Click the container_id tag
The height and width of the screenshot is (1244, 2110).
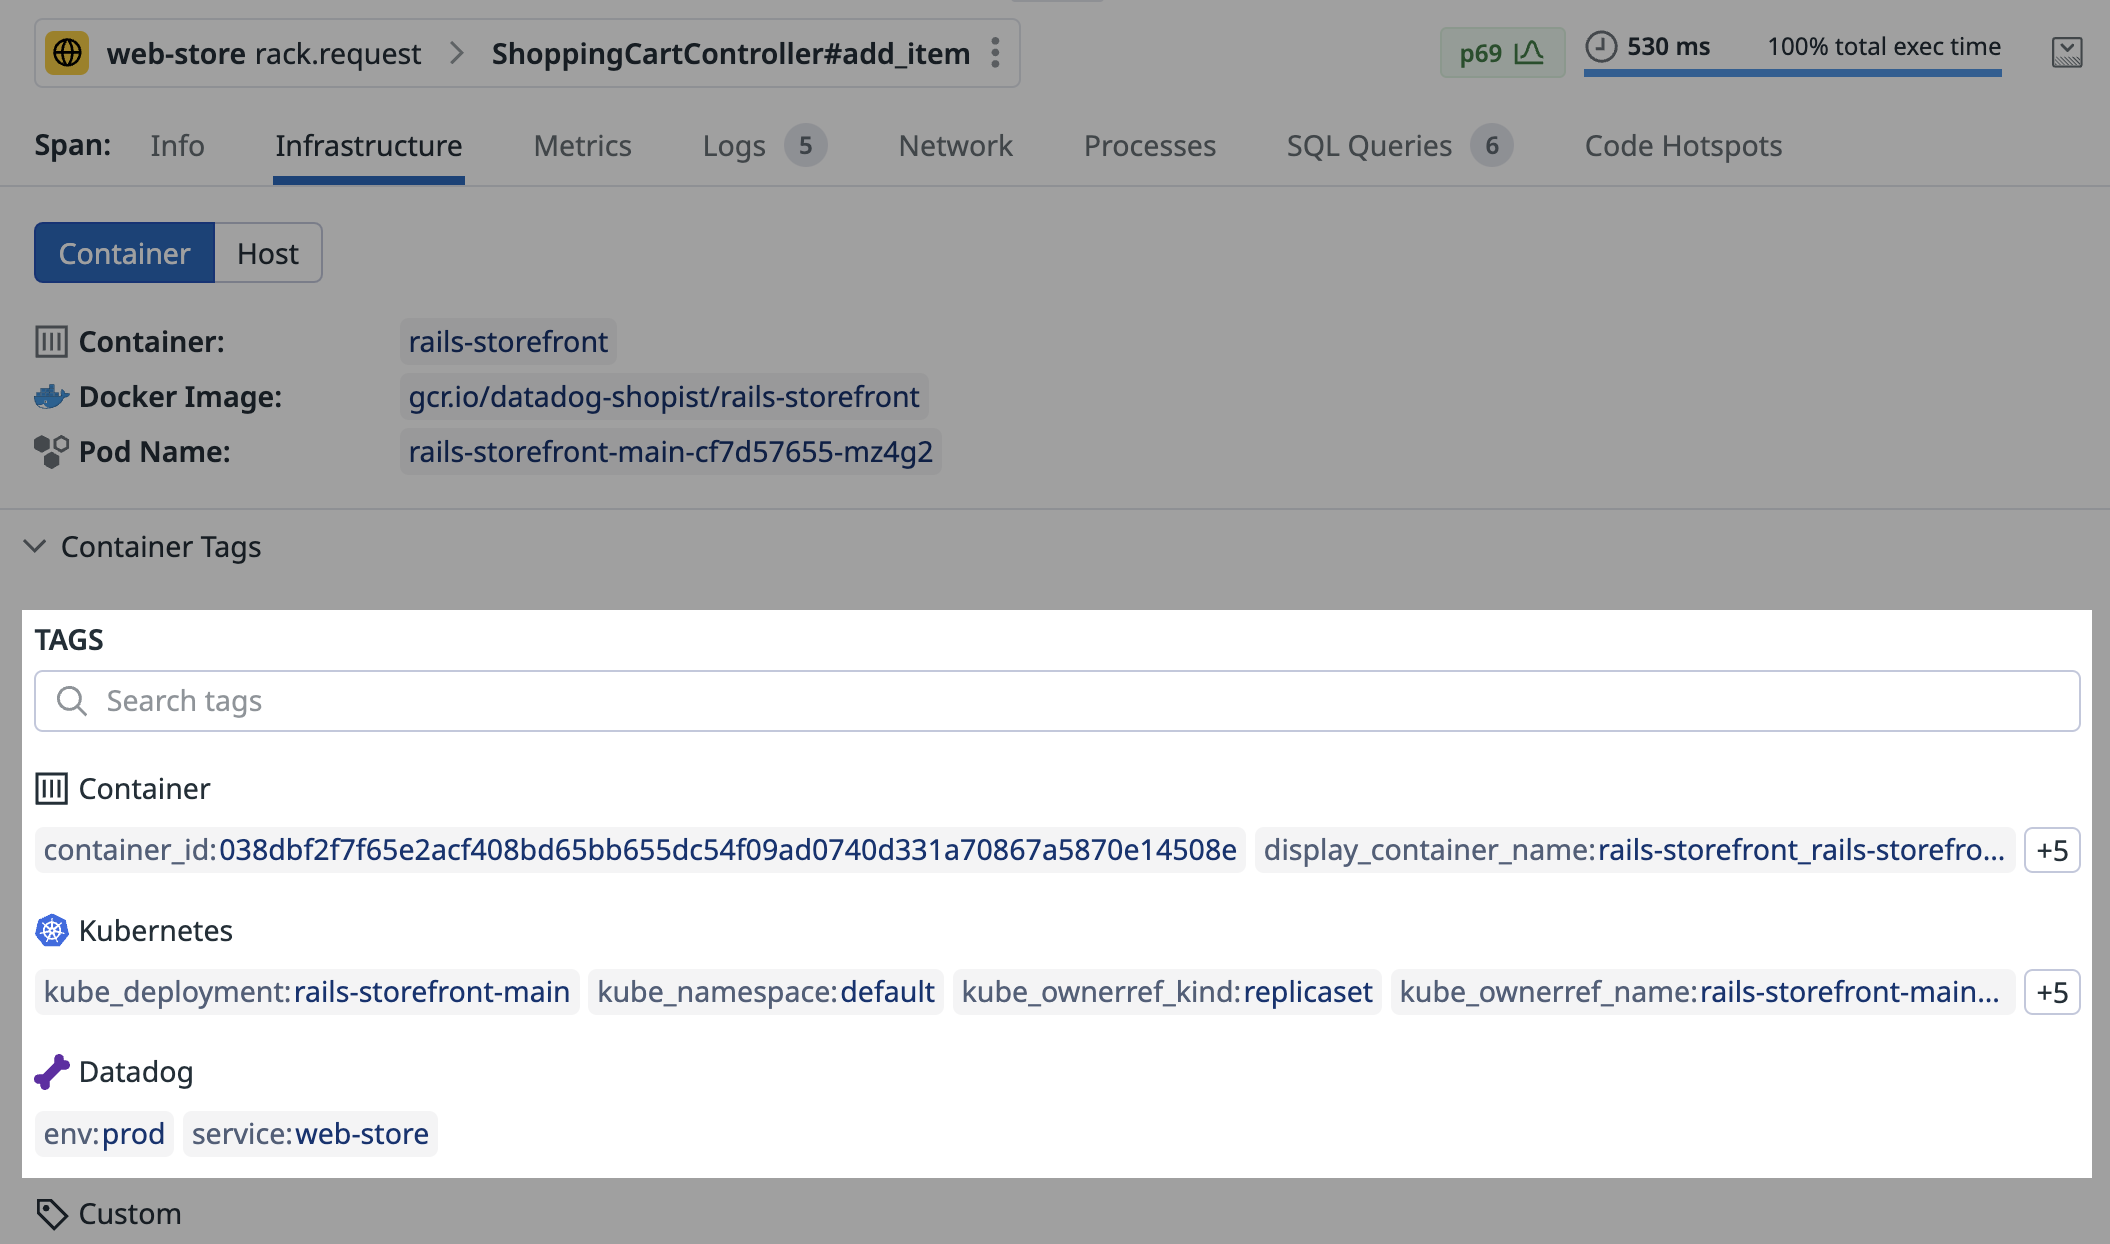click(x=640, y=850)
